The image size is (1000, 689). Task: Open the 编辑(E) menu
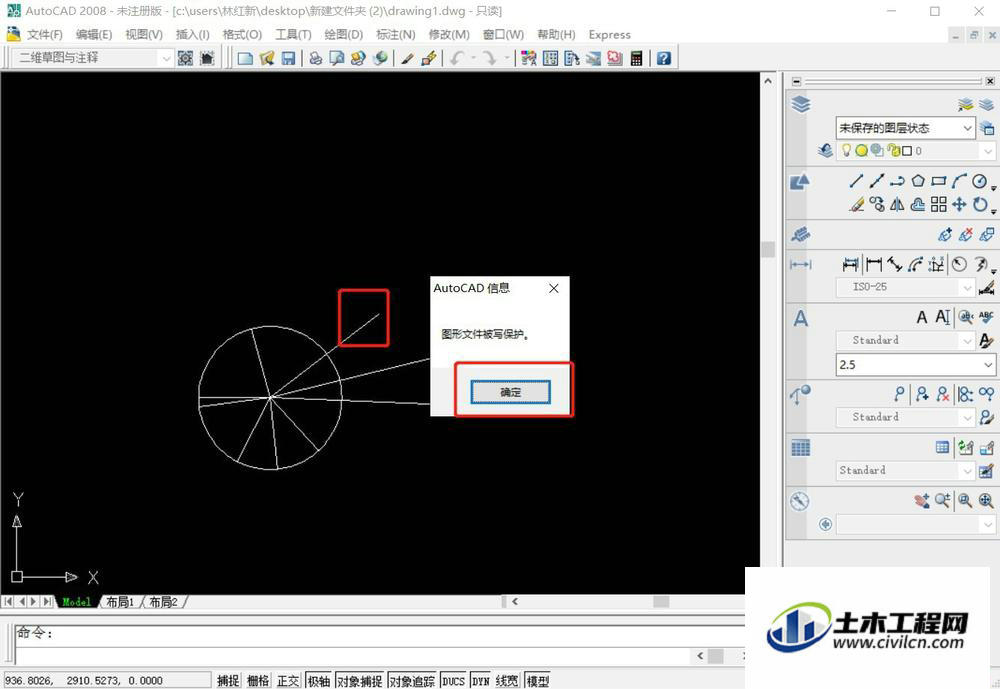click(94, 34)
